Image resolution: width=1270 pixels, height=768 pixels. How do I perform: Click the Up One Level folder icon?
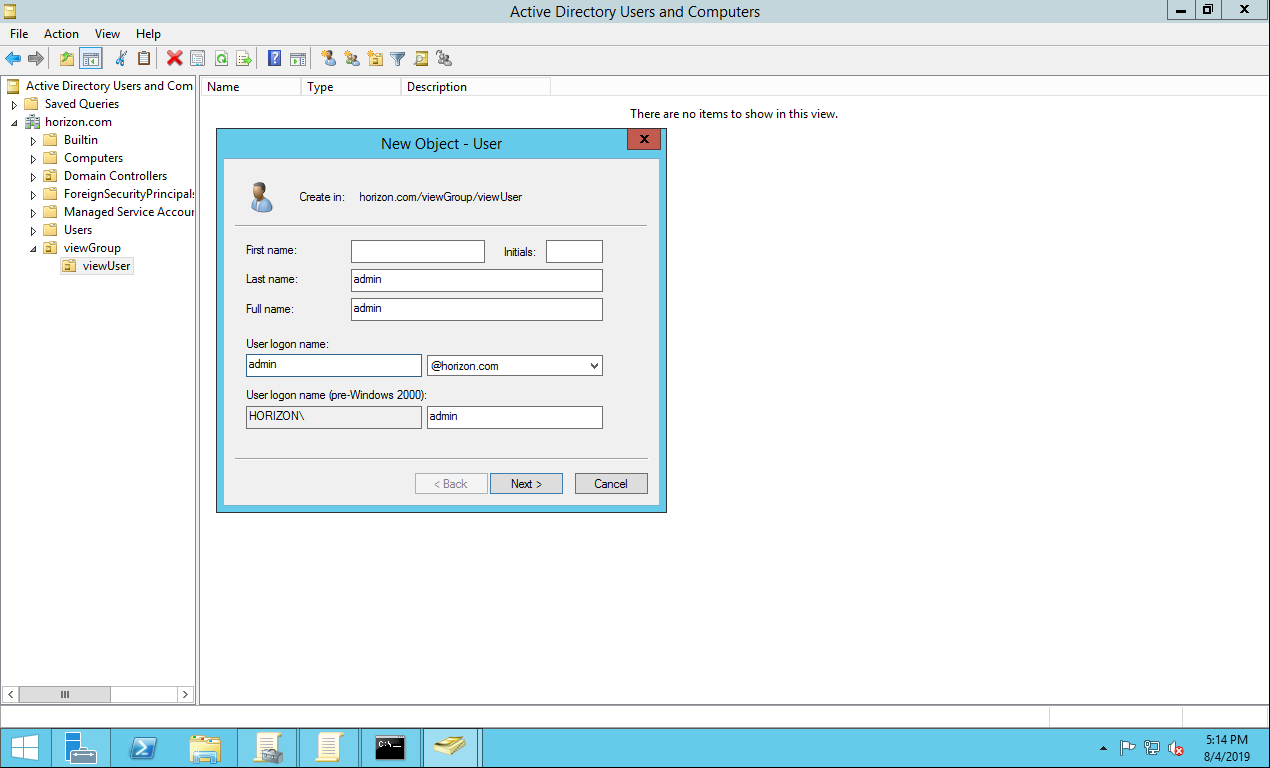(66, 59)
